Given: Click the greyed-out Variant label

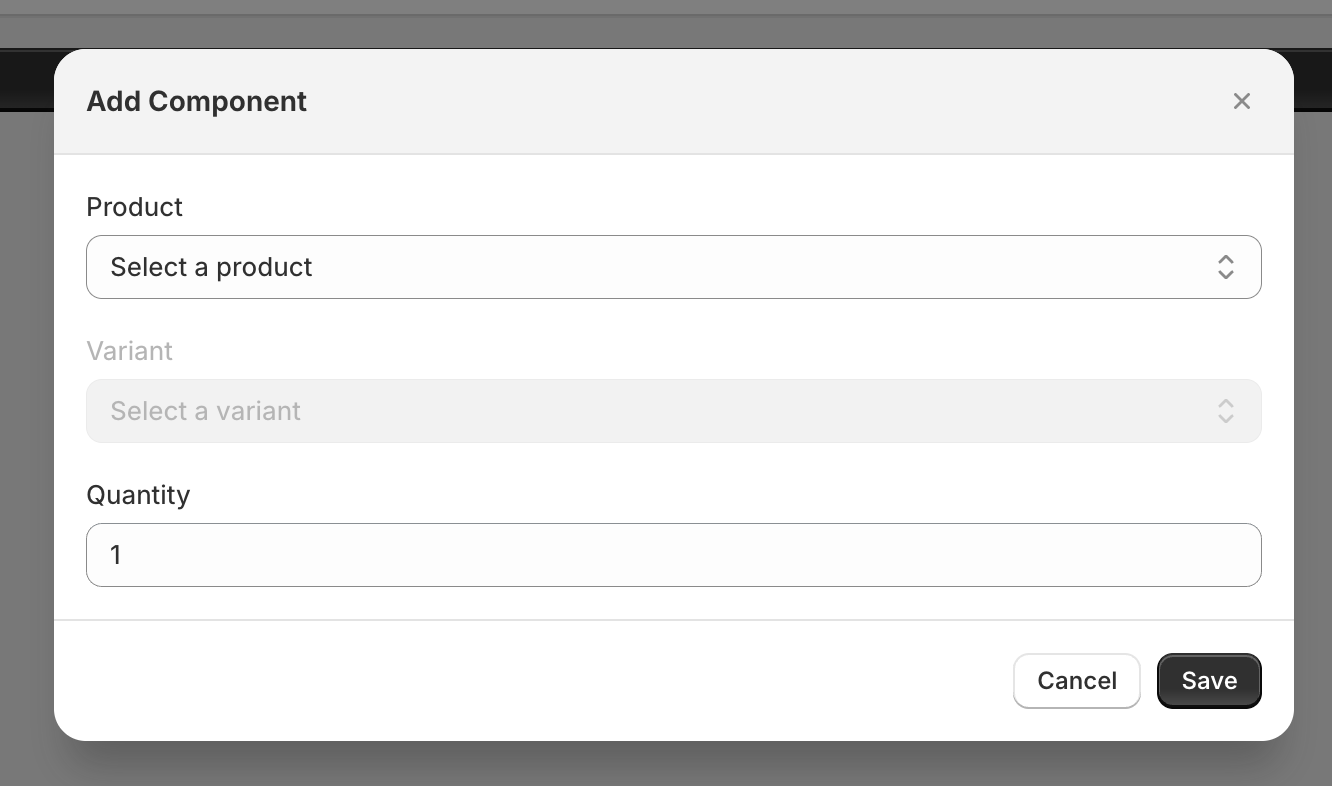Looking at the screenshot, I should (130, 351).
